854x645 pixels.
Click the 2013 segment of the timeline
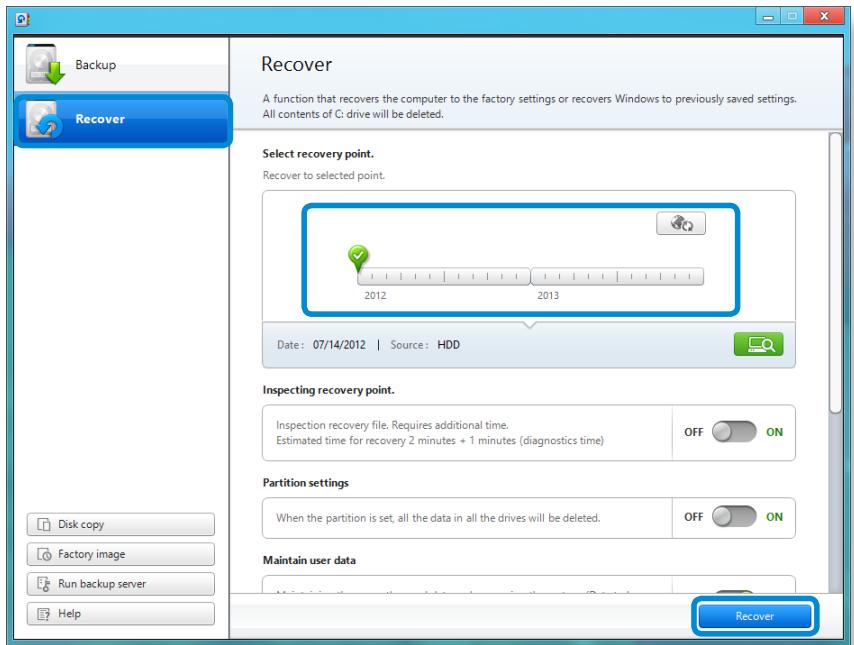coord(616,276)
